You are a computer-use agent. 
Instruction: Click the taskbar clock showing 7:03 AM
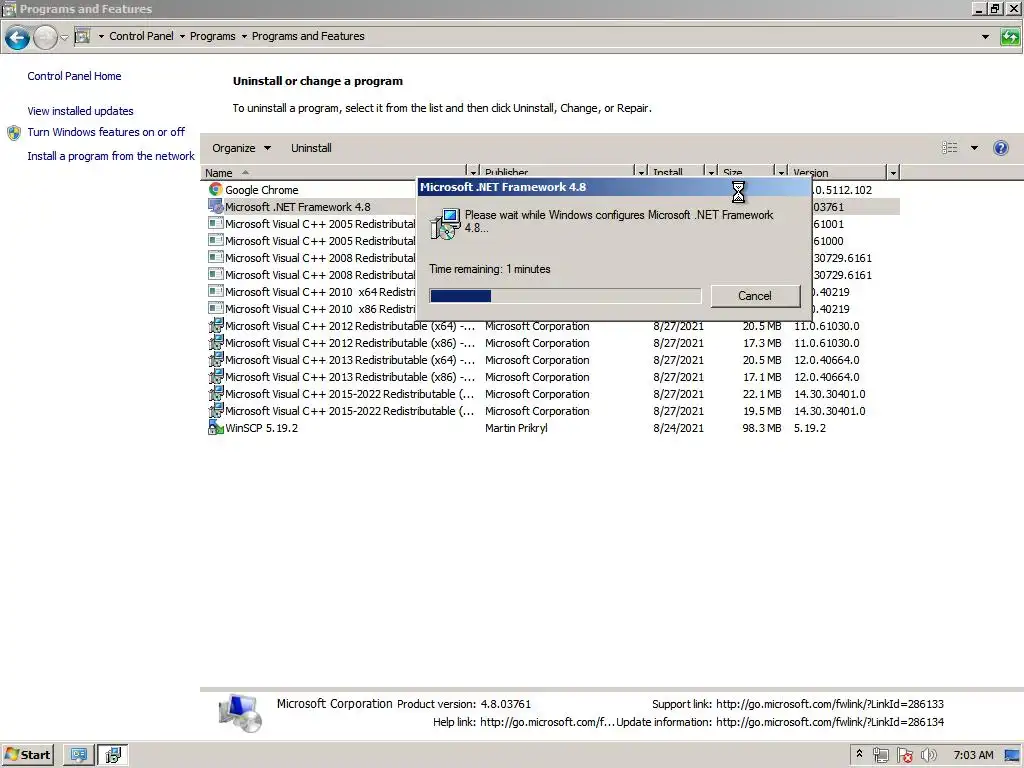973,756
